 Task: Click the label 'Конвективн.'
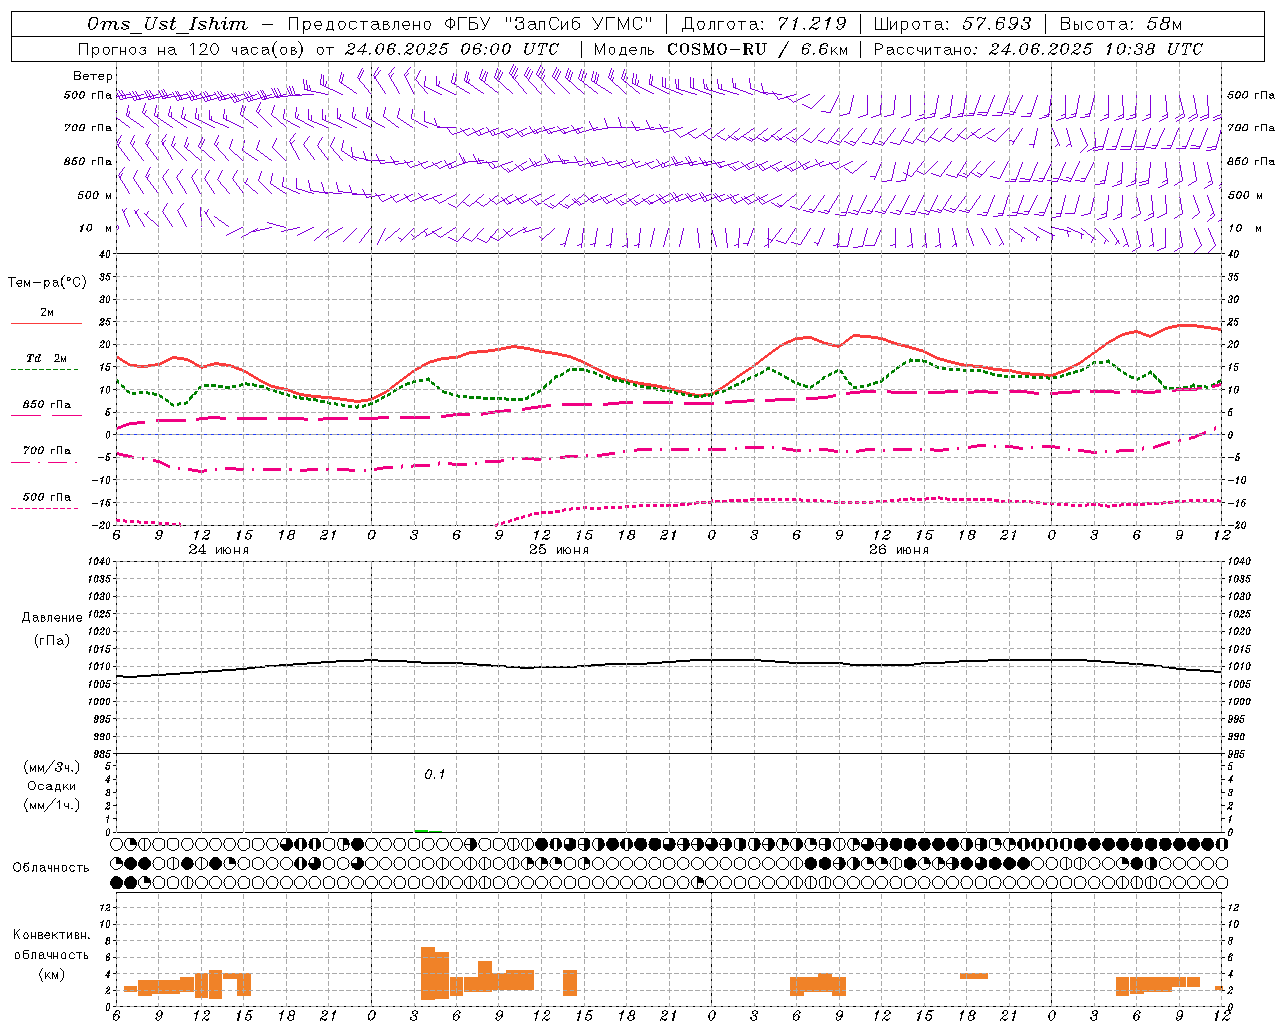[52, 935]
